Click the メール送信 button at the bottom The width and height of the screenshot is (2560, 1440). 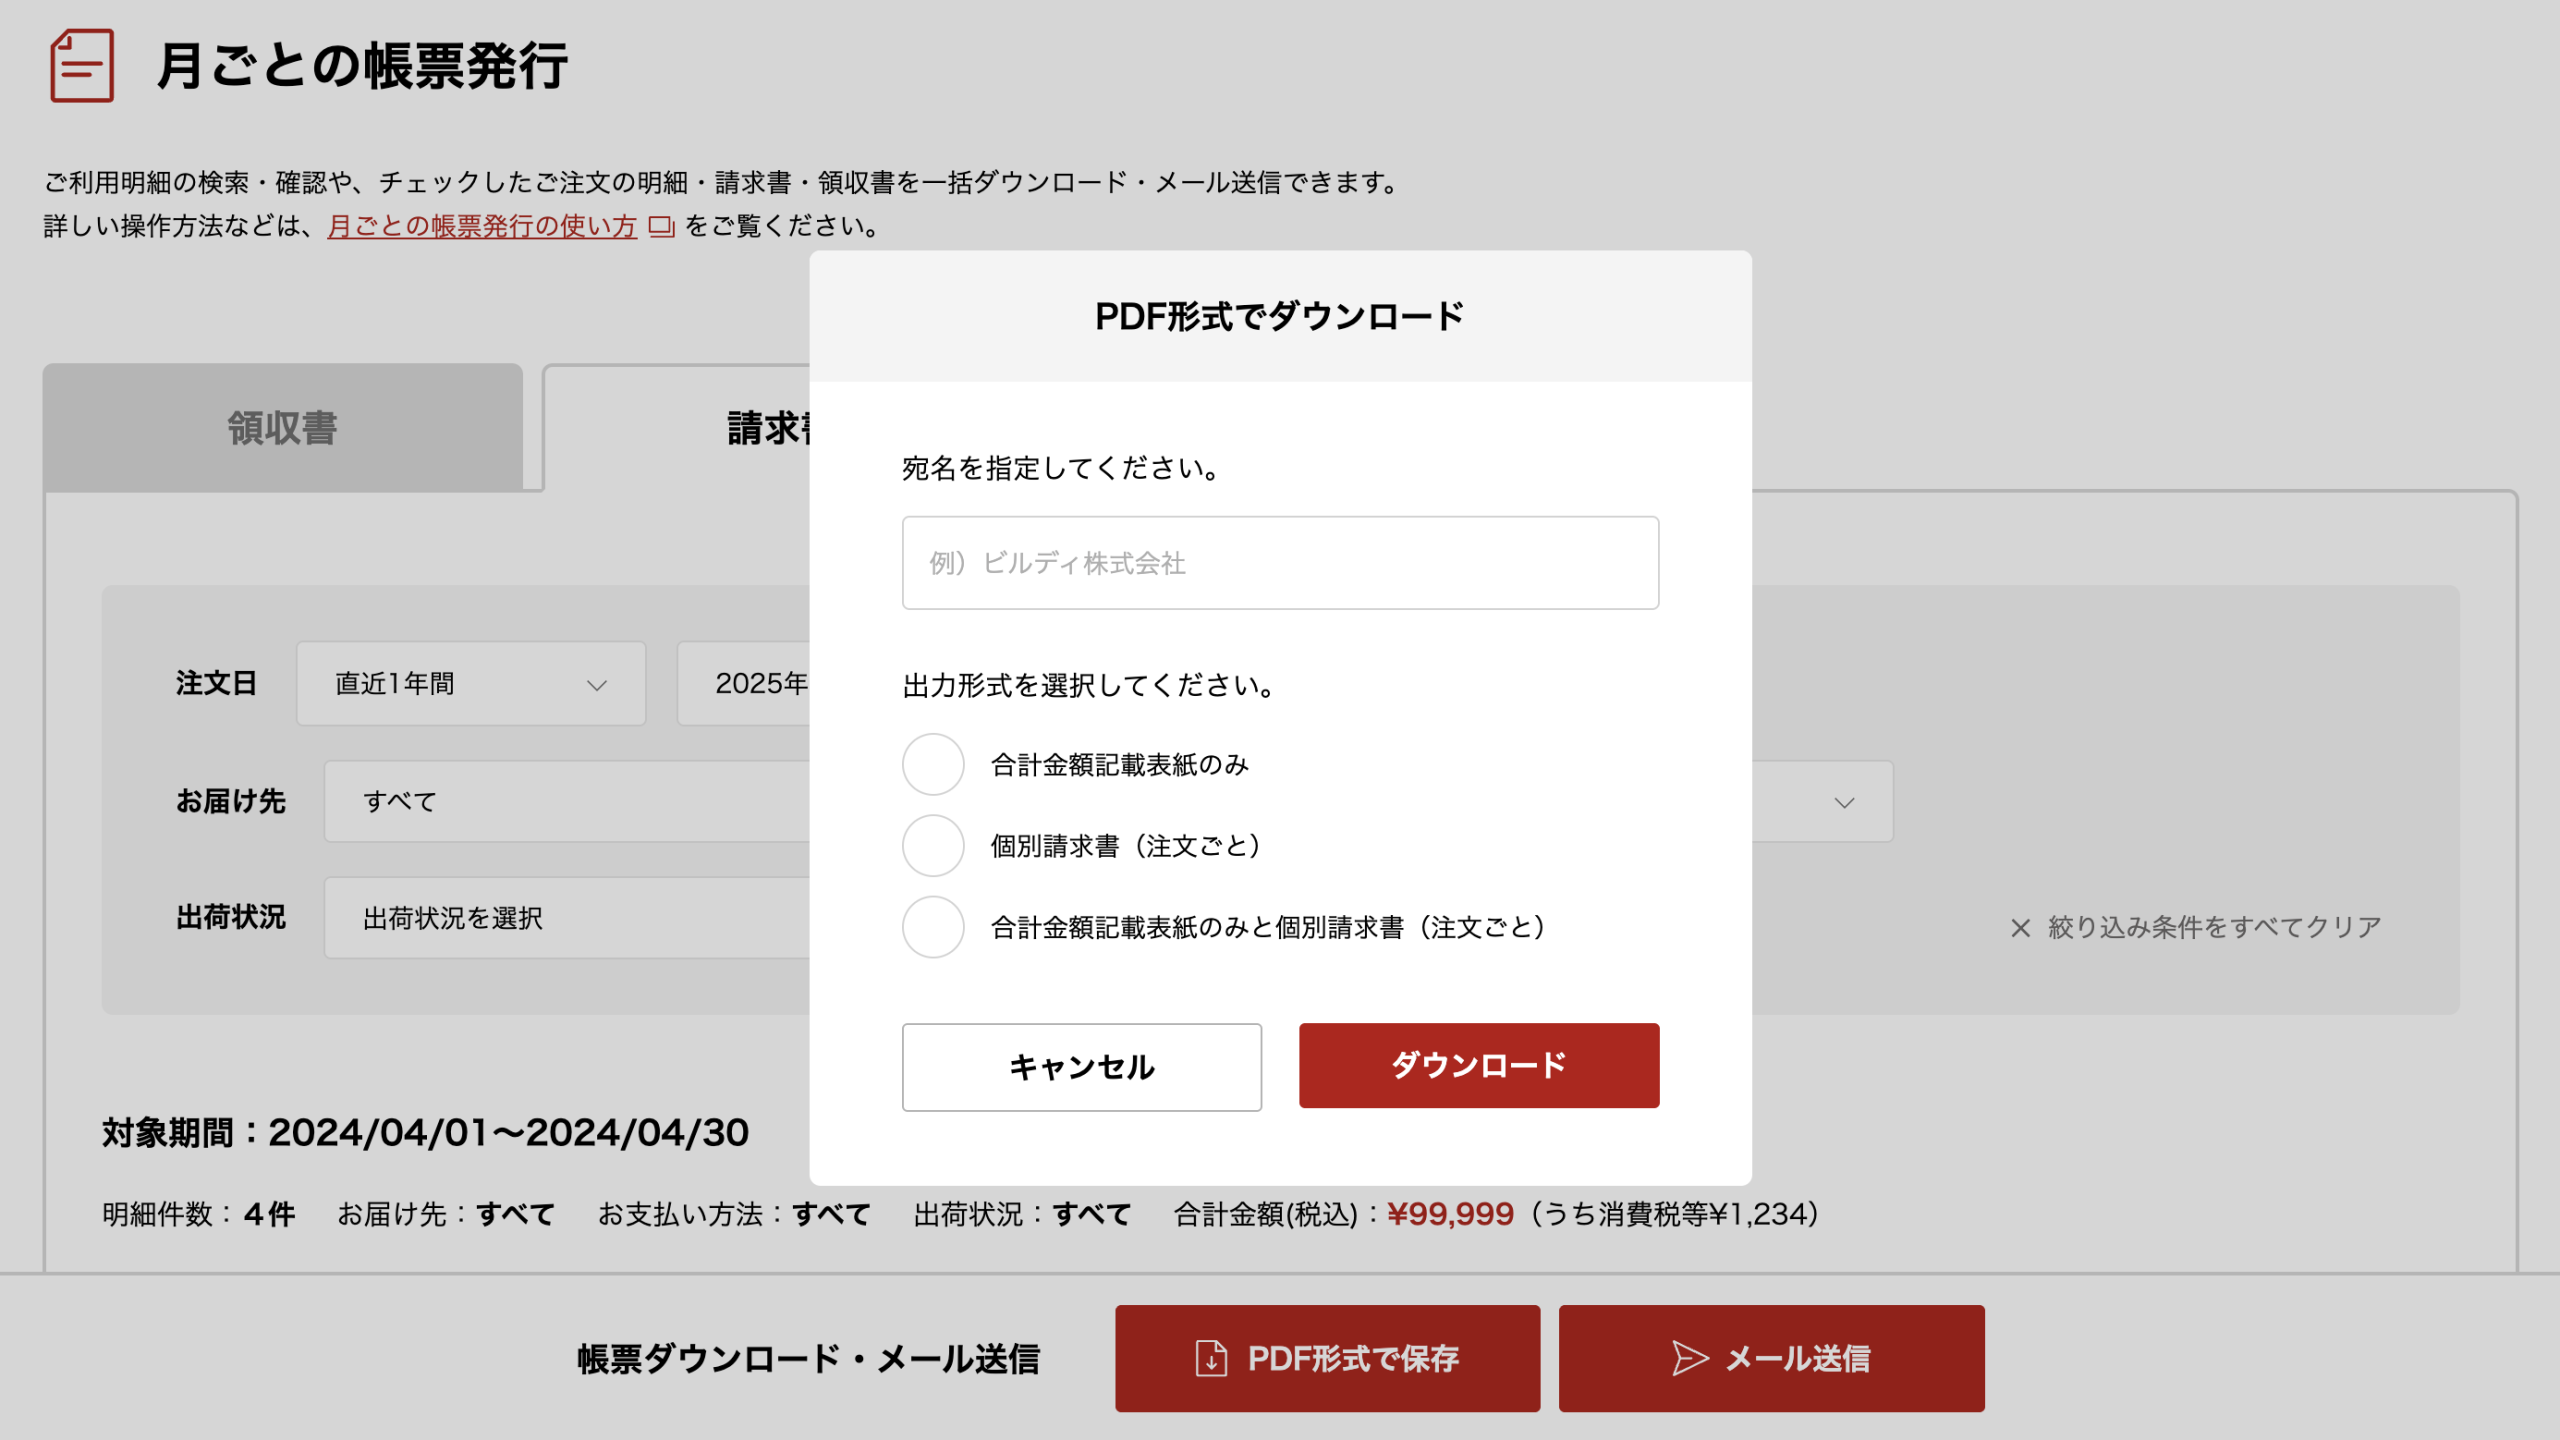[1771, 1358]
